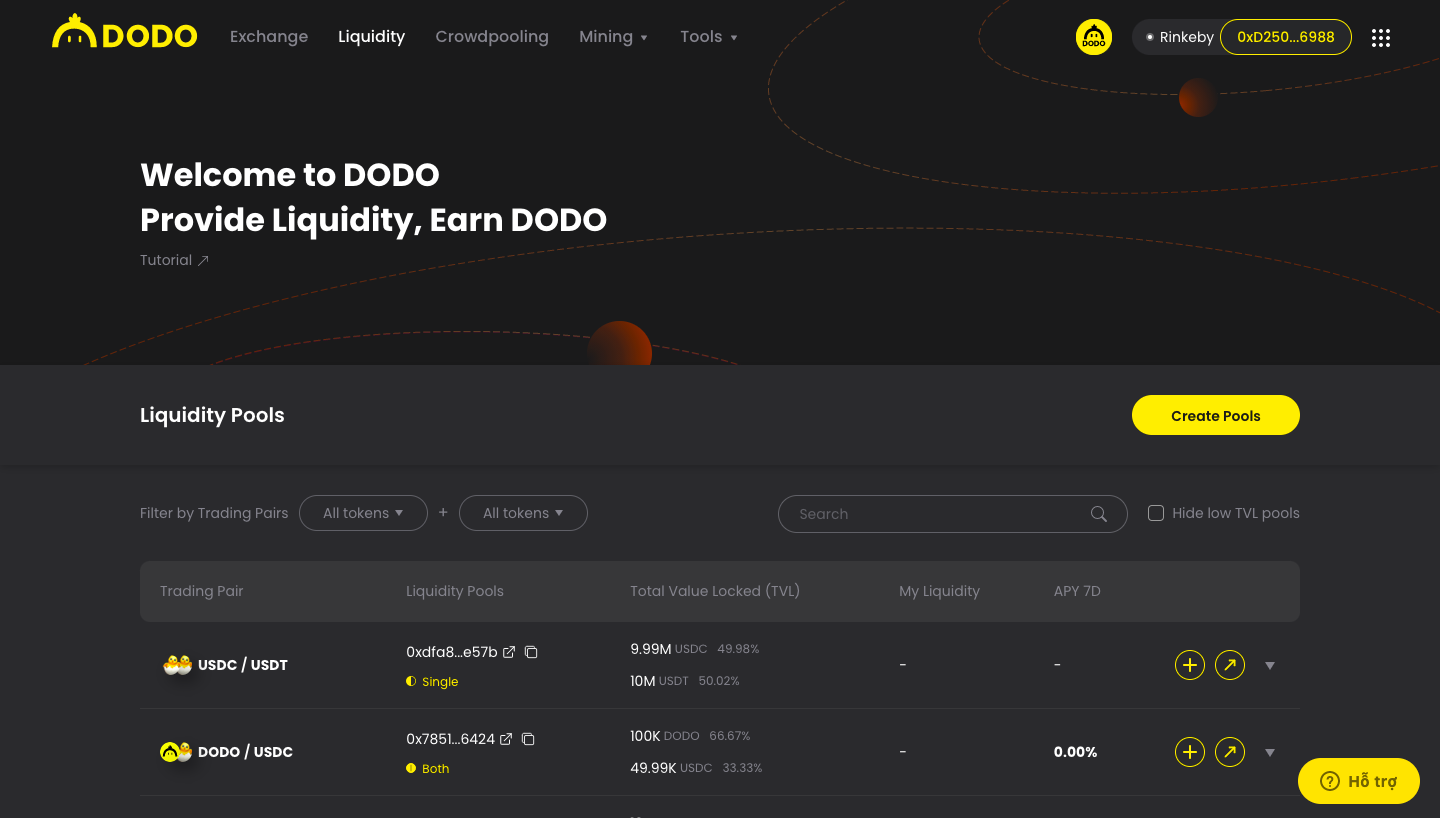Add liquidity to the USDC / USDT pool
The height and width of the screenshot is (818, 1440).
click(x=1189, y=665)
